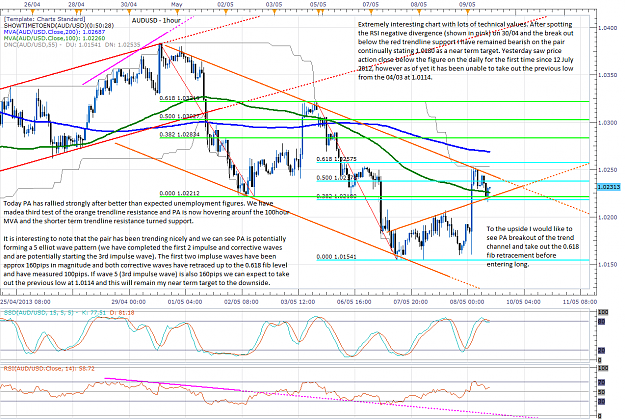Click the highlighted current price tag 1.02313
The image size is (625, 419).
608,187
